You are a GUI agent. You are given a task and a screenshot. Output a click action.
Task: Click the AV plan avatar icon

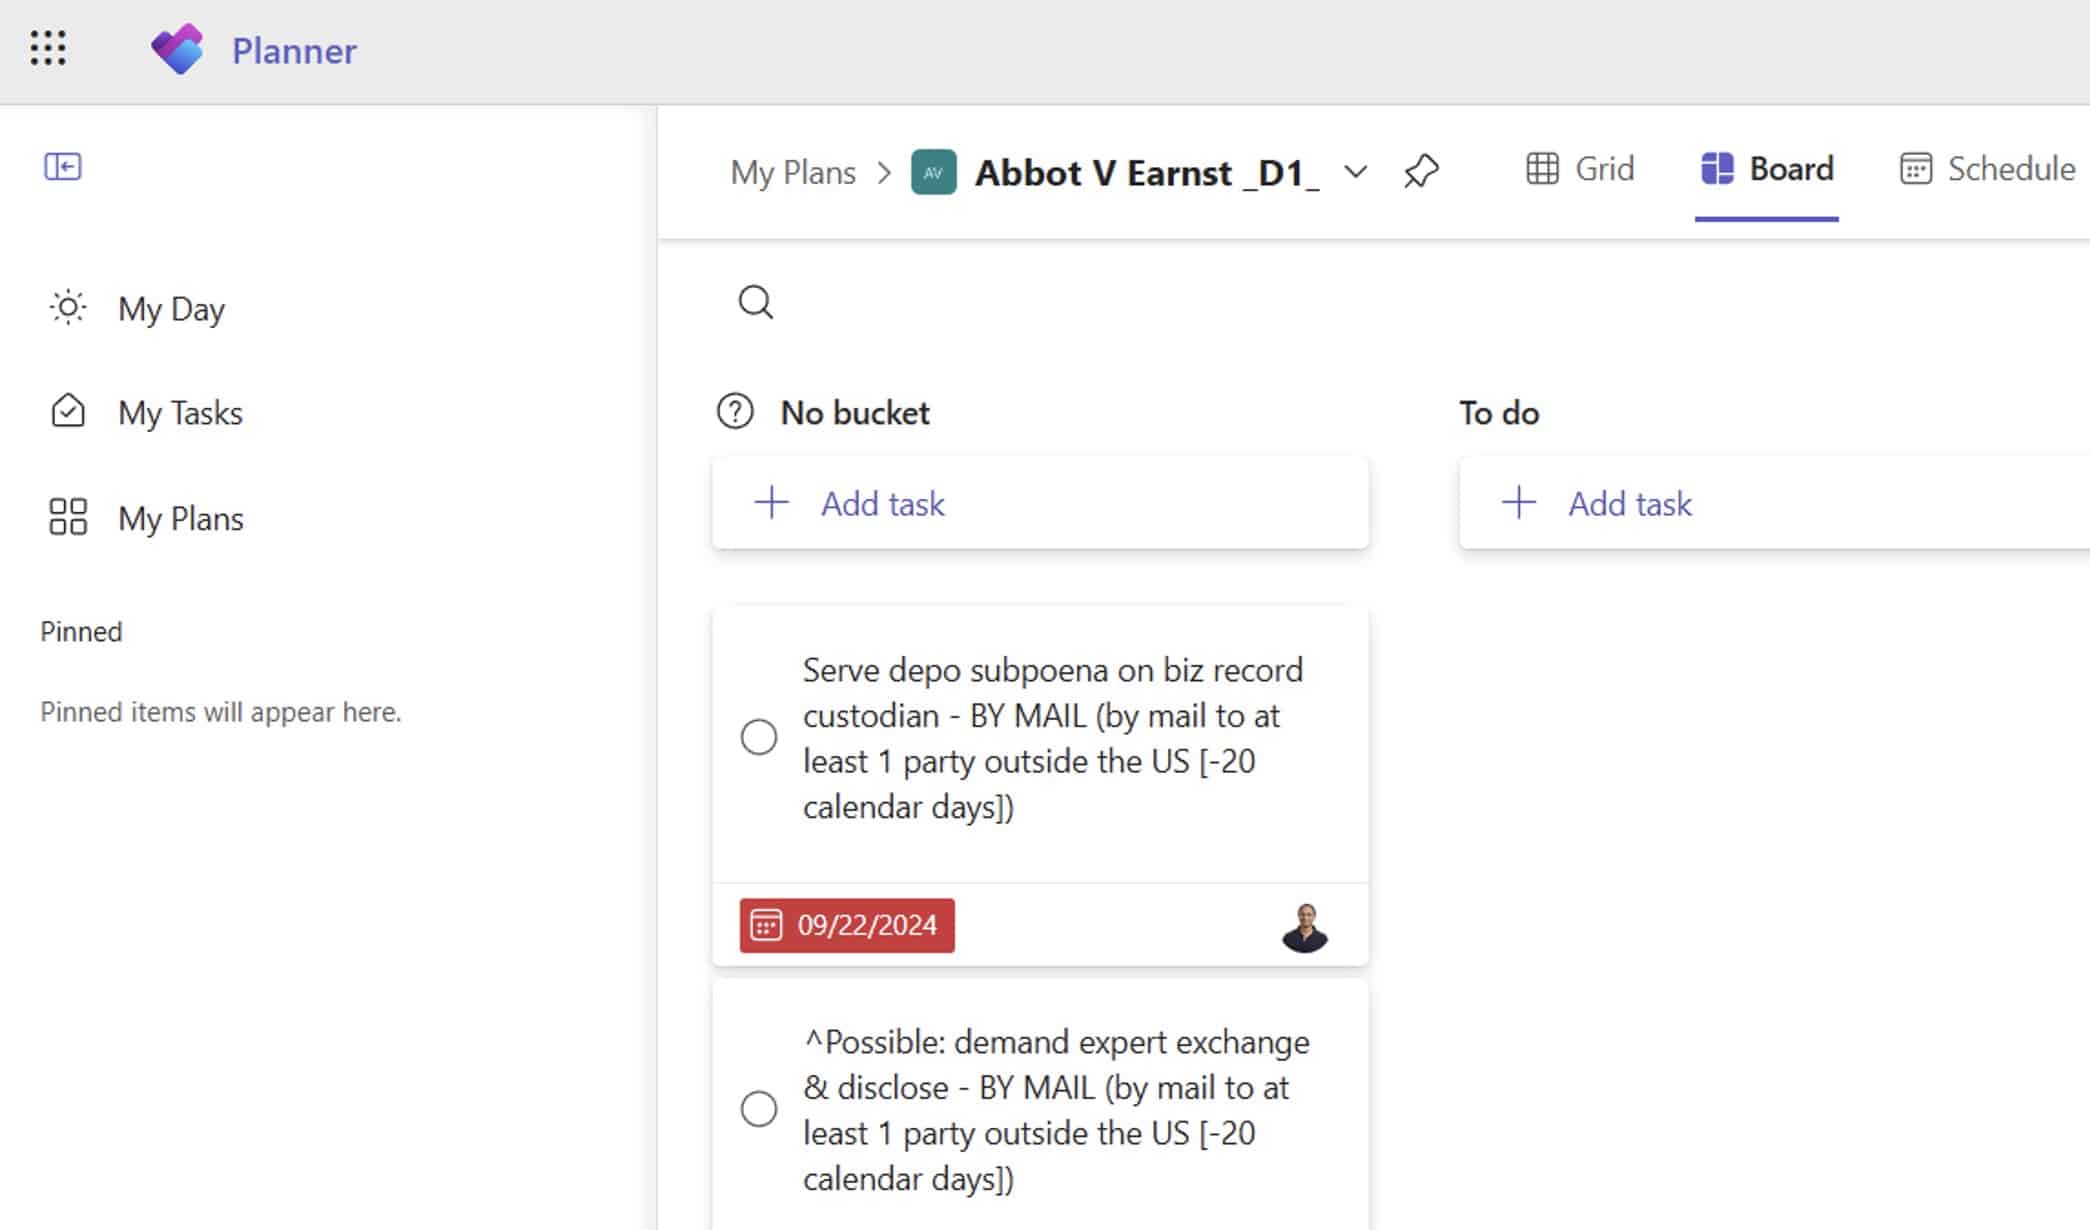click(x=933, y=172)
